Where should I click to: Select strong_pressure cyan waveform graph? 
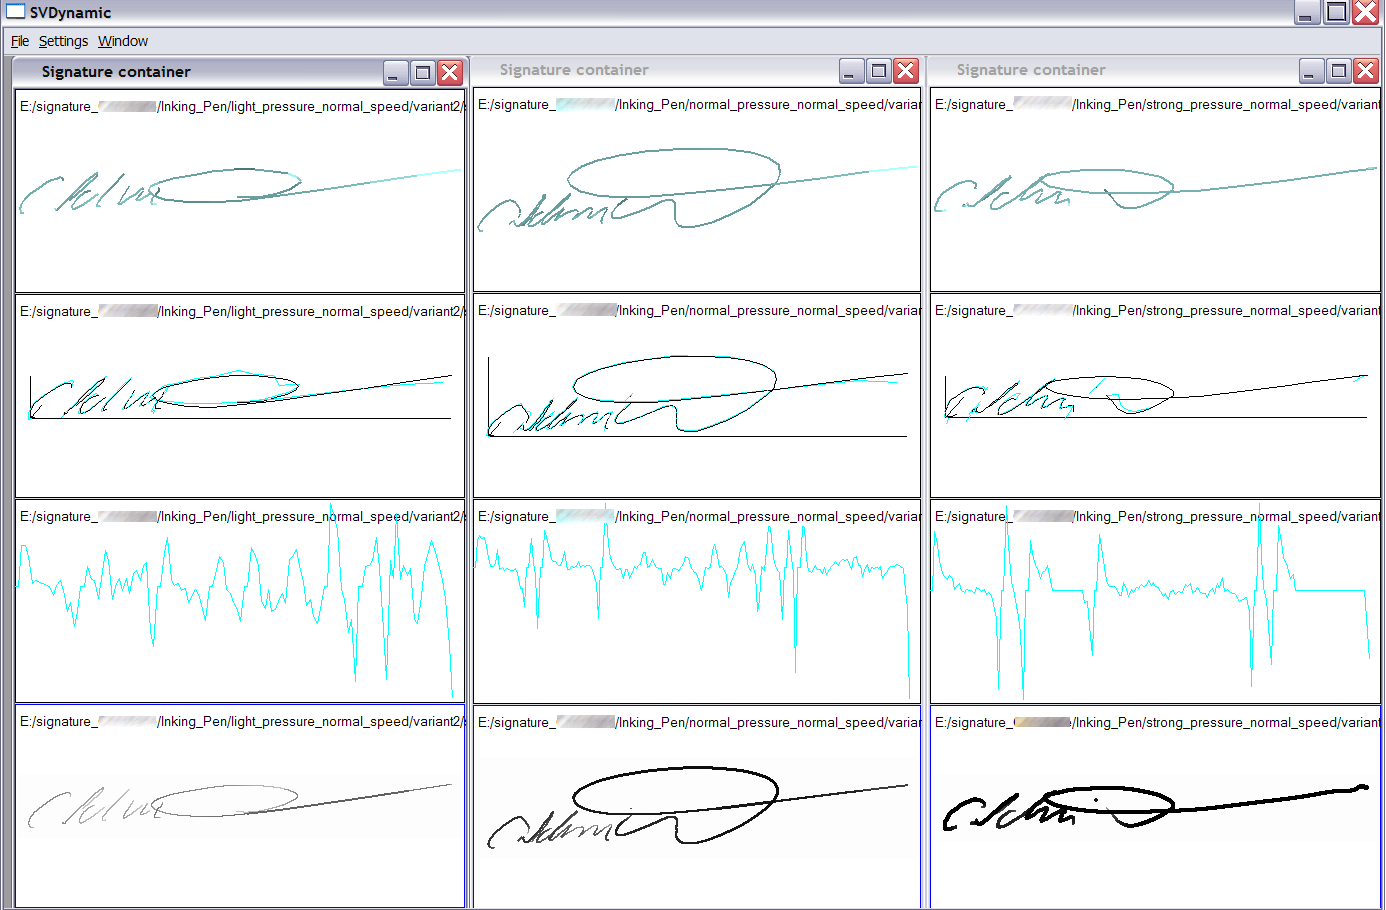pyautogui.click(x=1155, y=601)
